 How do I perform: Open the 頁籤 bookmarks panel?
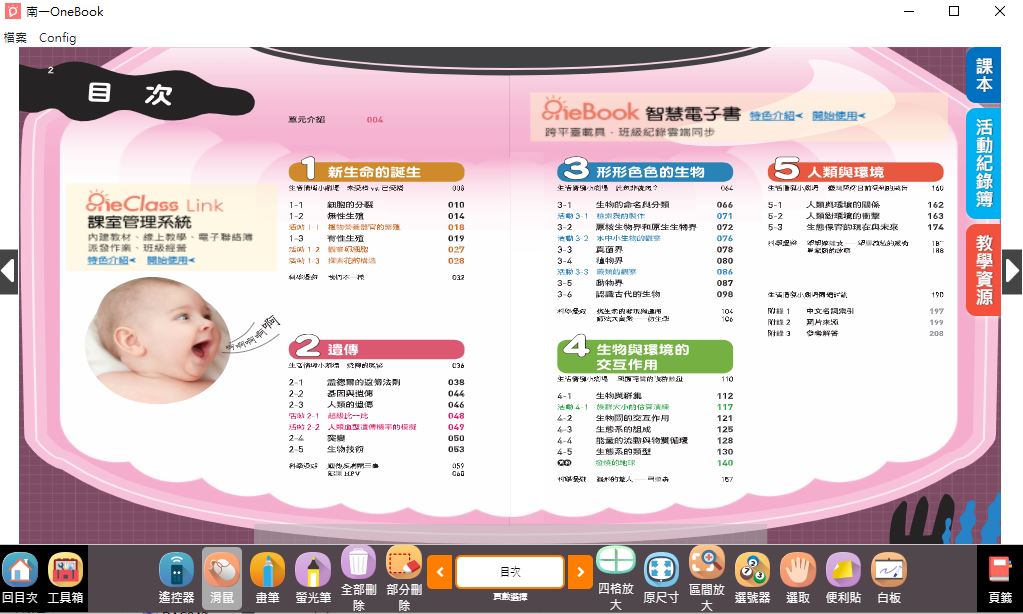pyautogui.click(x=1000, y=578)
